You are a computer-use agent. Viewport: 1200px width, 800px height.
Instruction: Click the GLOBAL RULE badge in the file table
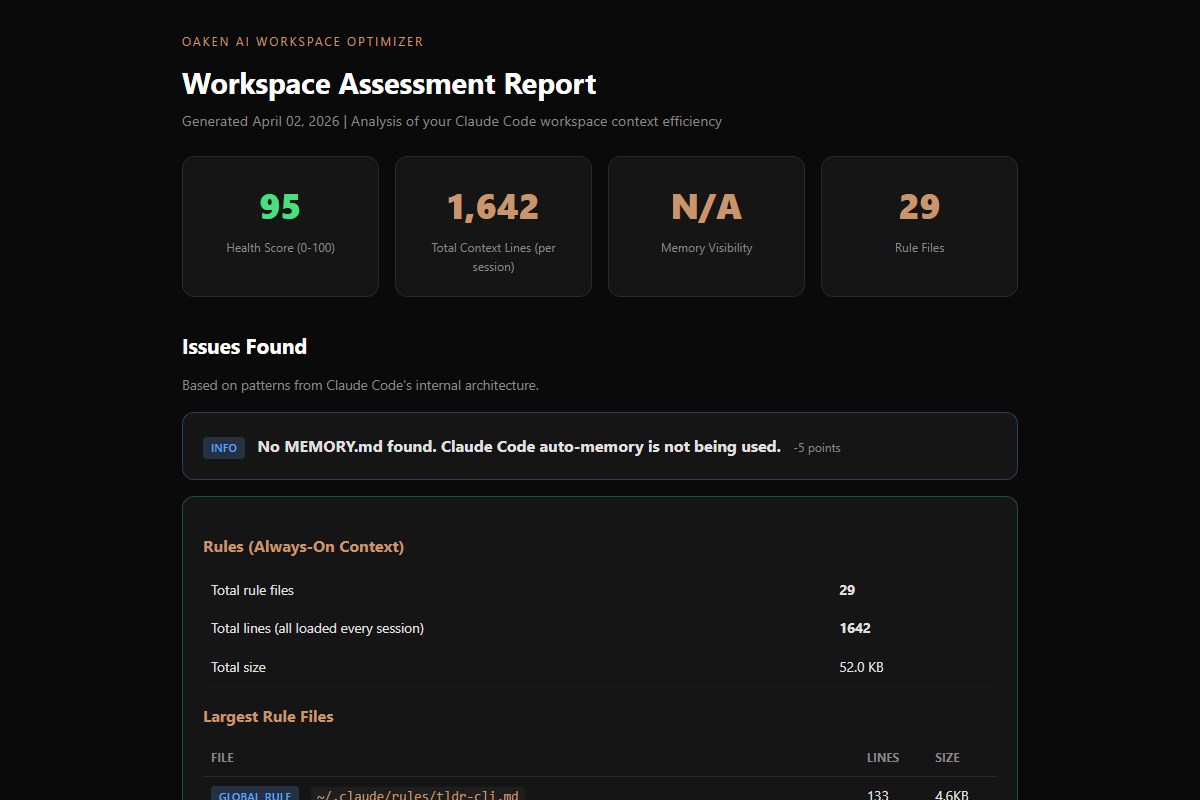click(x=255, y=793)
